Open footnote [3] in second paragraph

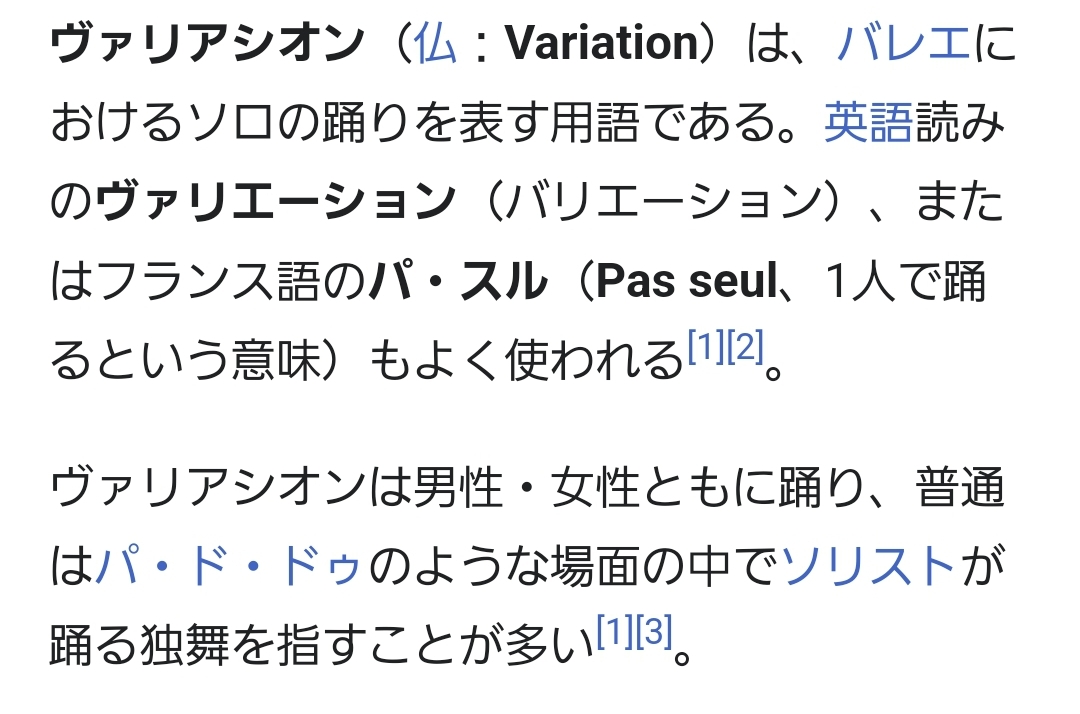[653, 632]
